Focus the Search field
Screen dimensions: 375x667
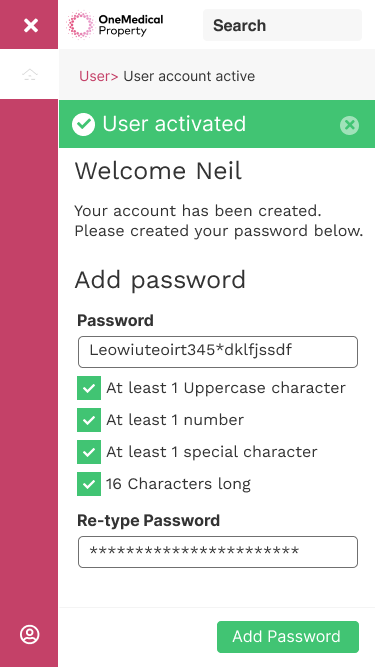[282, 25]
